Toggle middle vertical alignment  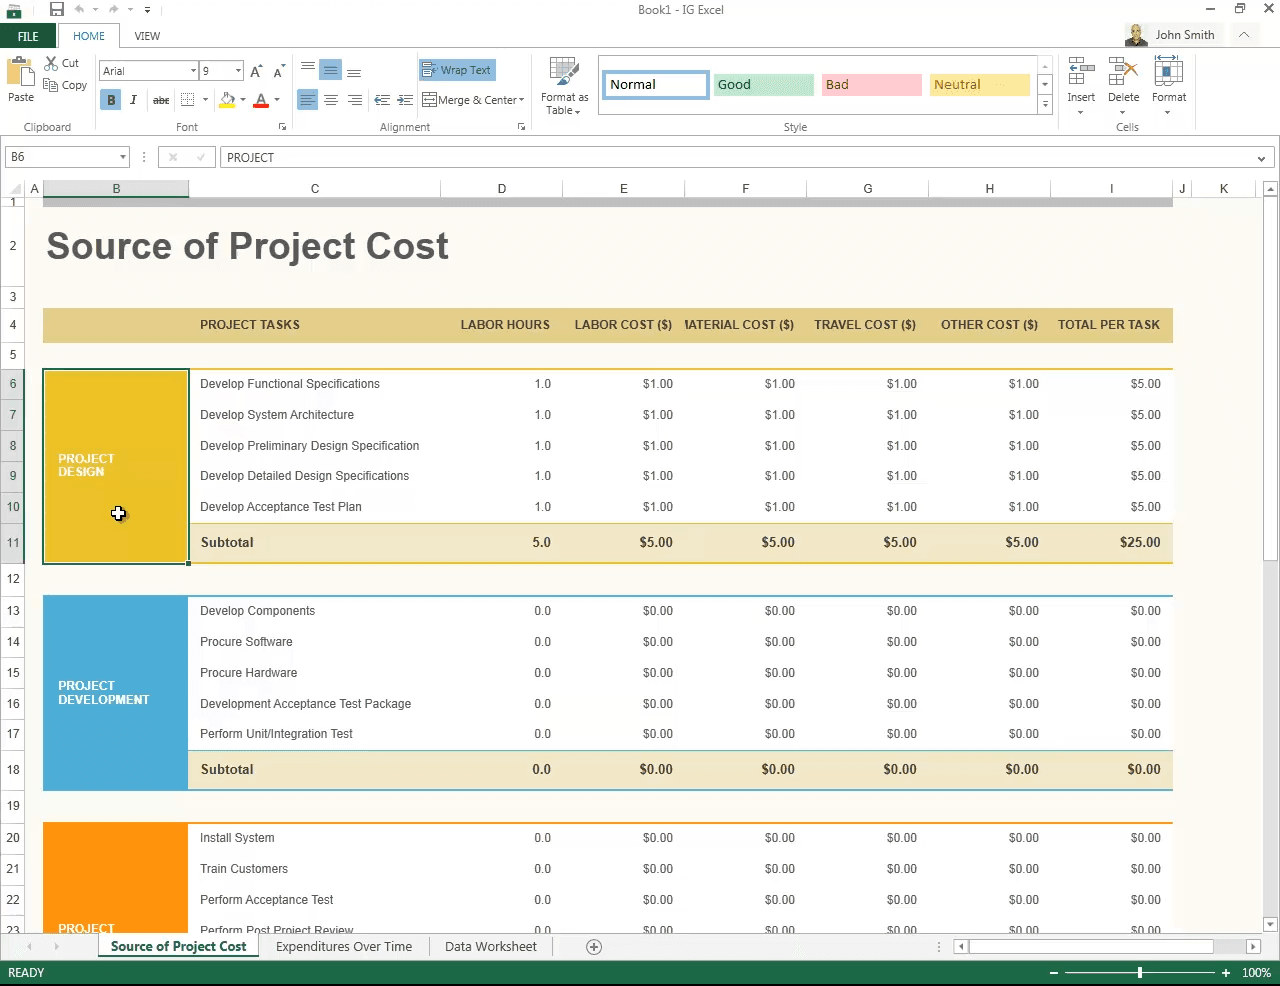pyautogui.click(x=331, y=70)
